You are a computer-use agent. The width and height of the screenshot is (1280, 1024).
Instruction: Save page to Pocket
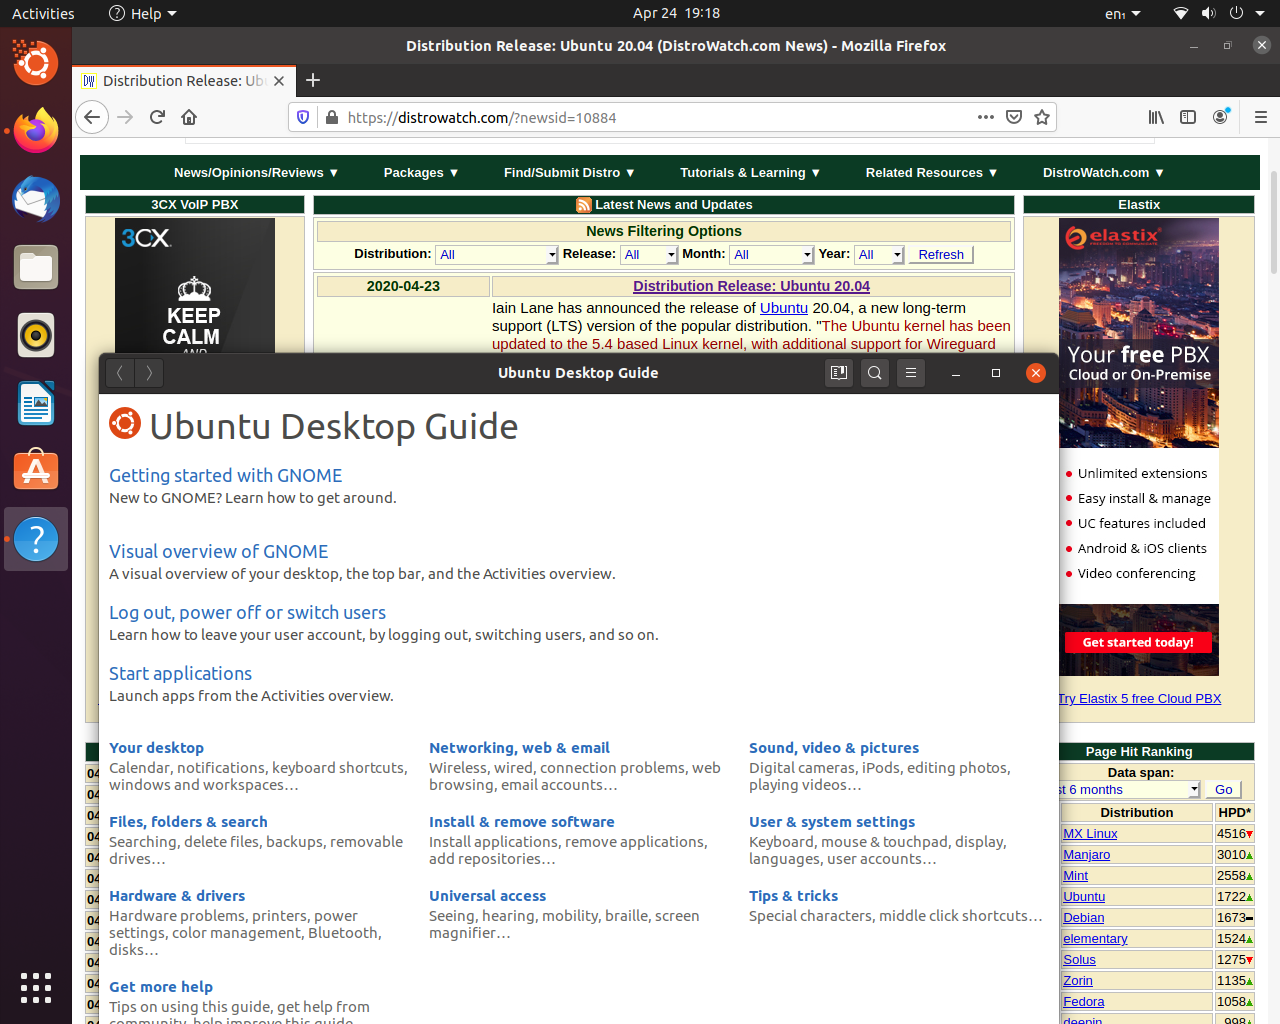[x=1014, y=117]
